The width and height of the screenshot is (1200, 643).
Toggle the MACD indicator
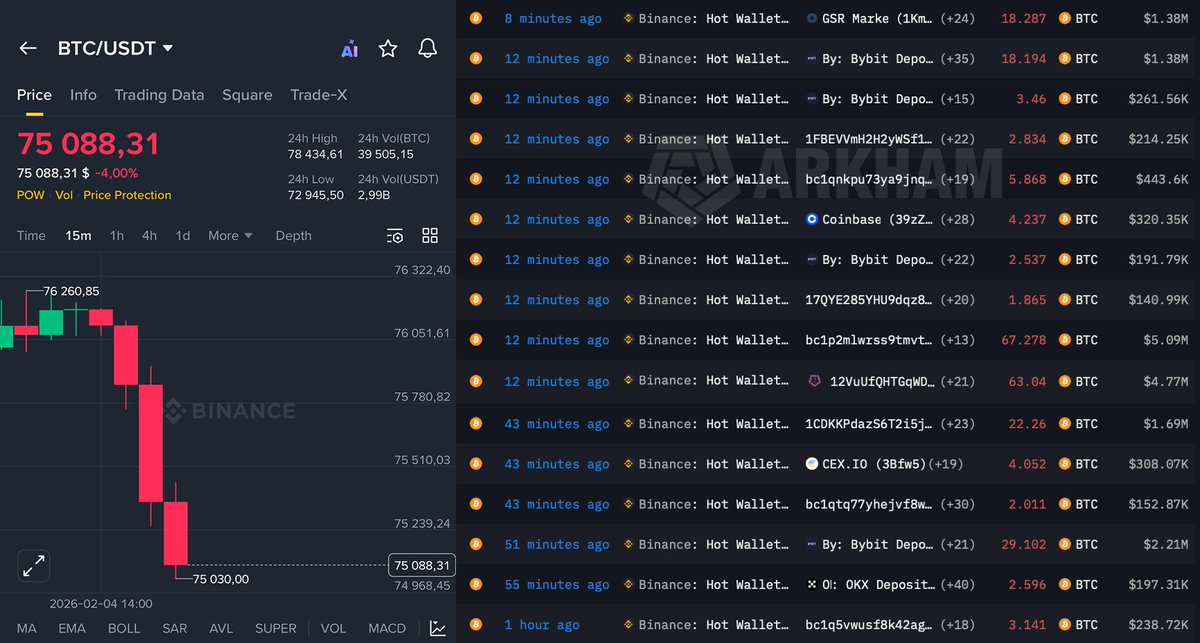[387, 629]
